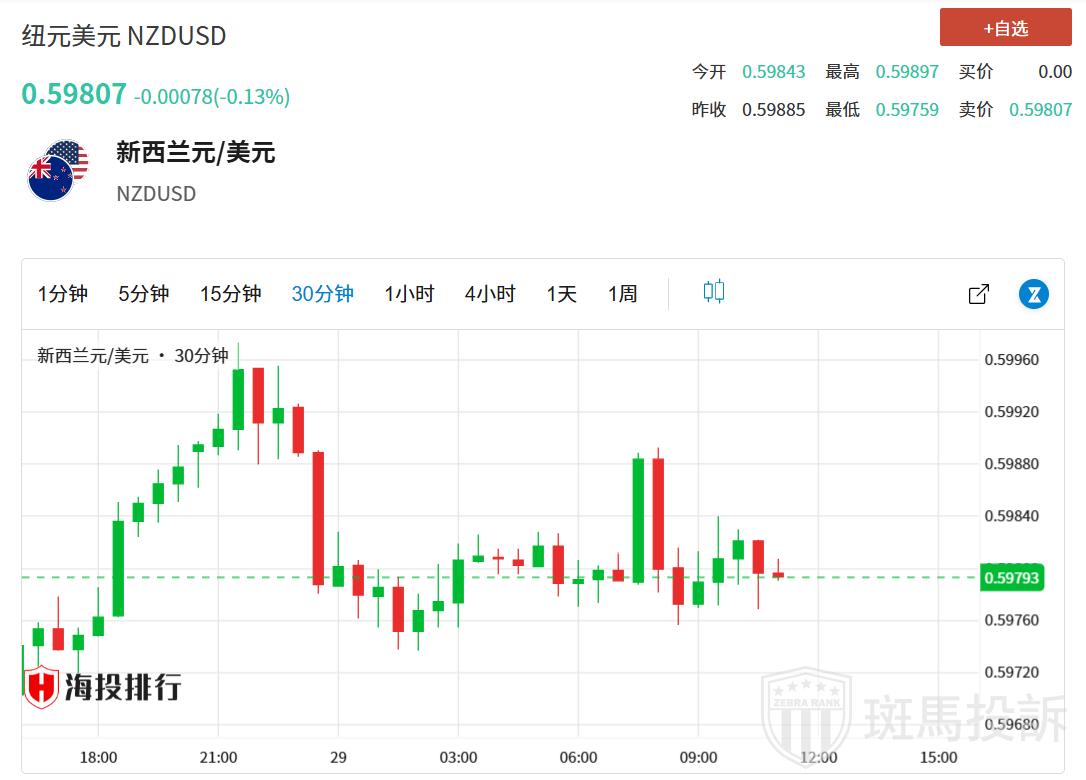The width and height of the screenshot is (1086, 780).
Task: Select the active 30分钟 interval
Action: (x=322, y=294)
